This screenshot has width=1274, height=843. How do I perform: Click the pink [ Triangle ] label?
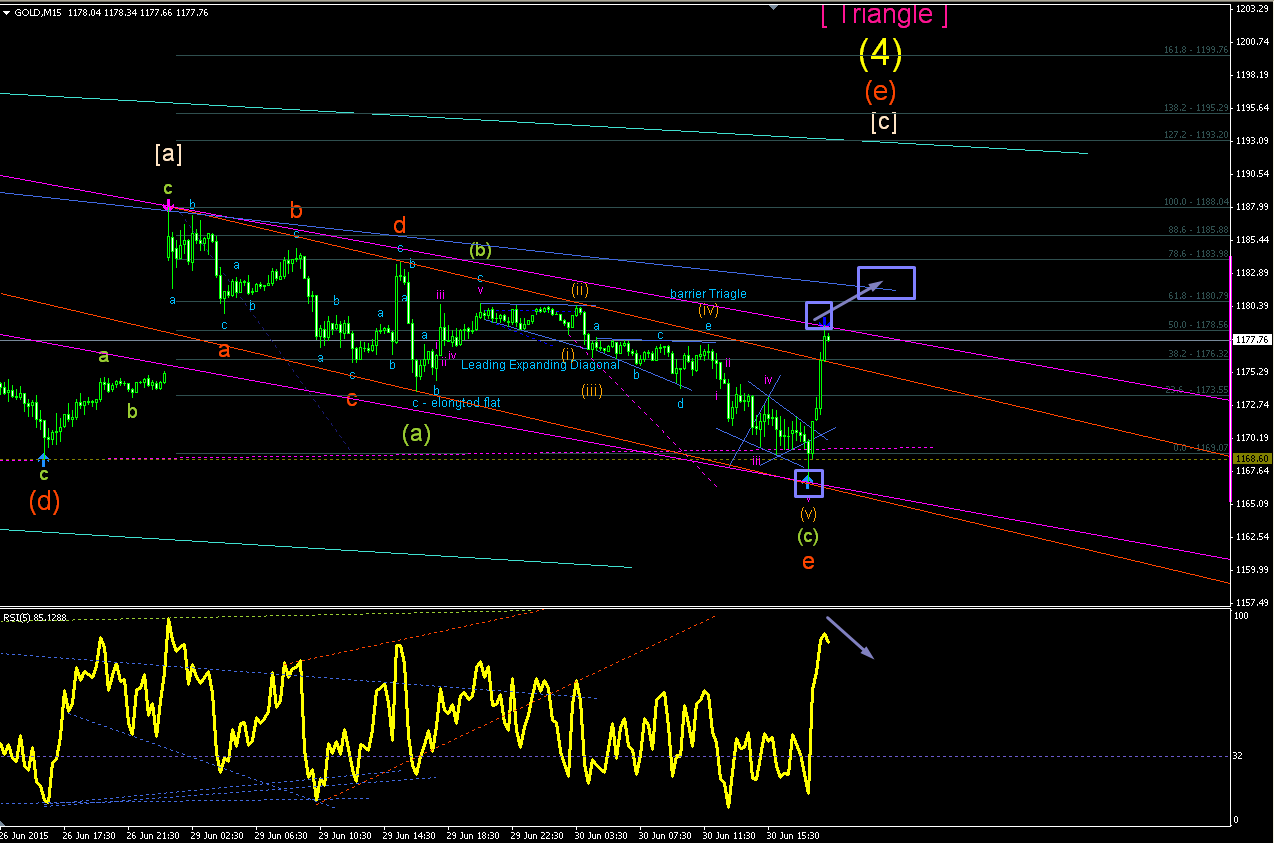(x=883, y=15)
